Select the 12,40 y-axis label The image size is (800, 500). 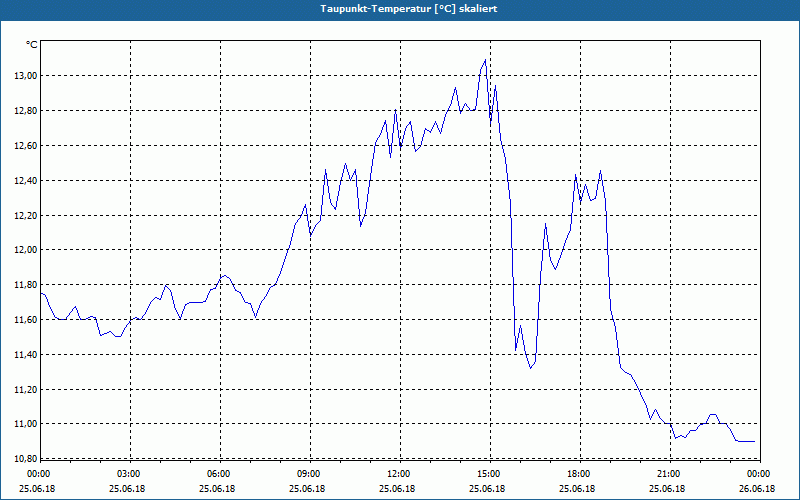(26, 180)
